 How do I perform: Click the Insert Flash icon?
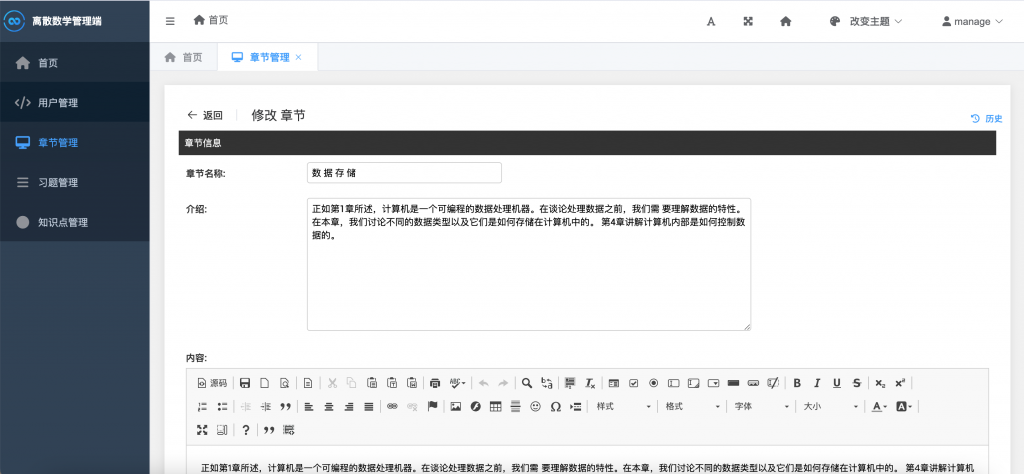(x=475, y=406)
